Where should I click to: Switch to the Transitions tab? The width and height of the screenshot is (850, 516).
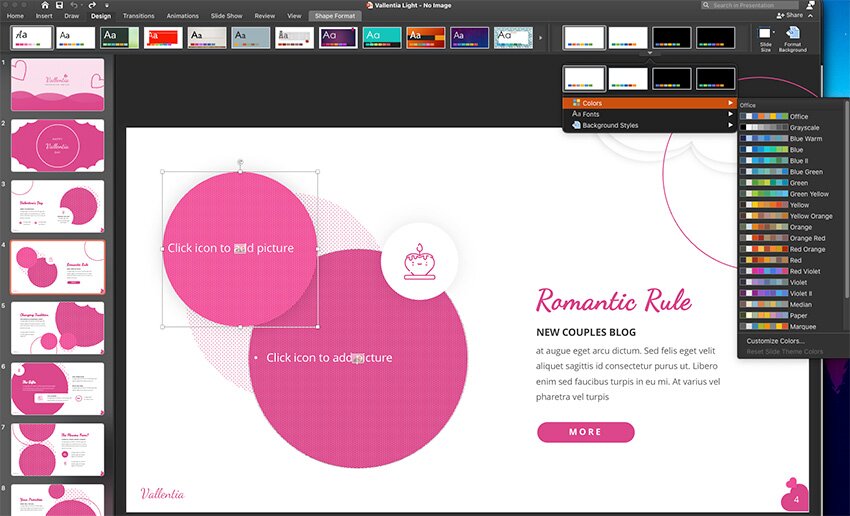(139, 16)
